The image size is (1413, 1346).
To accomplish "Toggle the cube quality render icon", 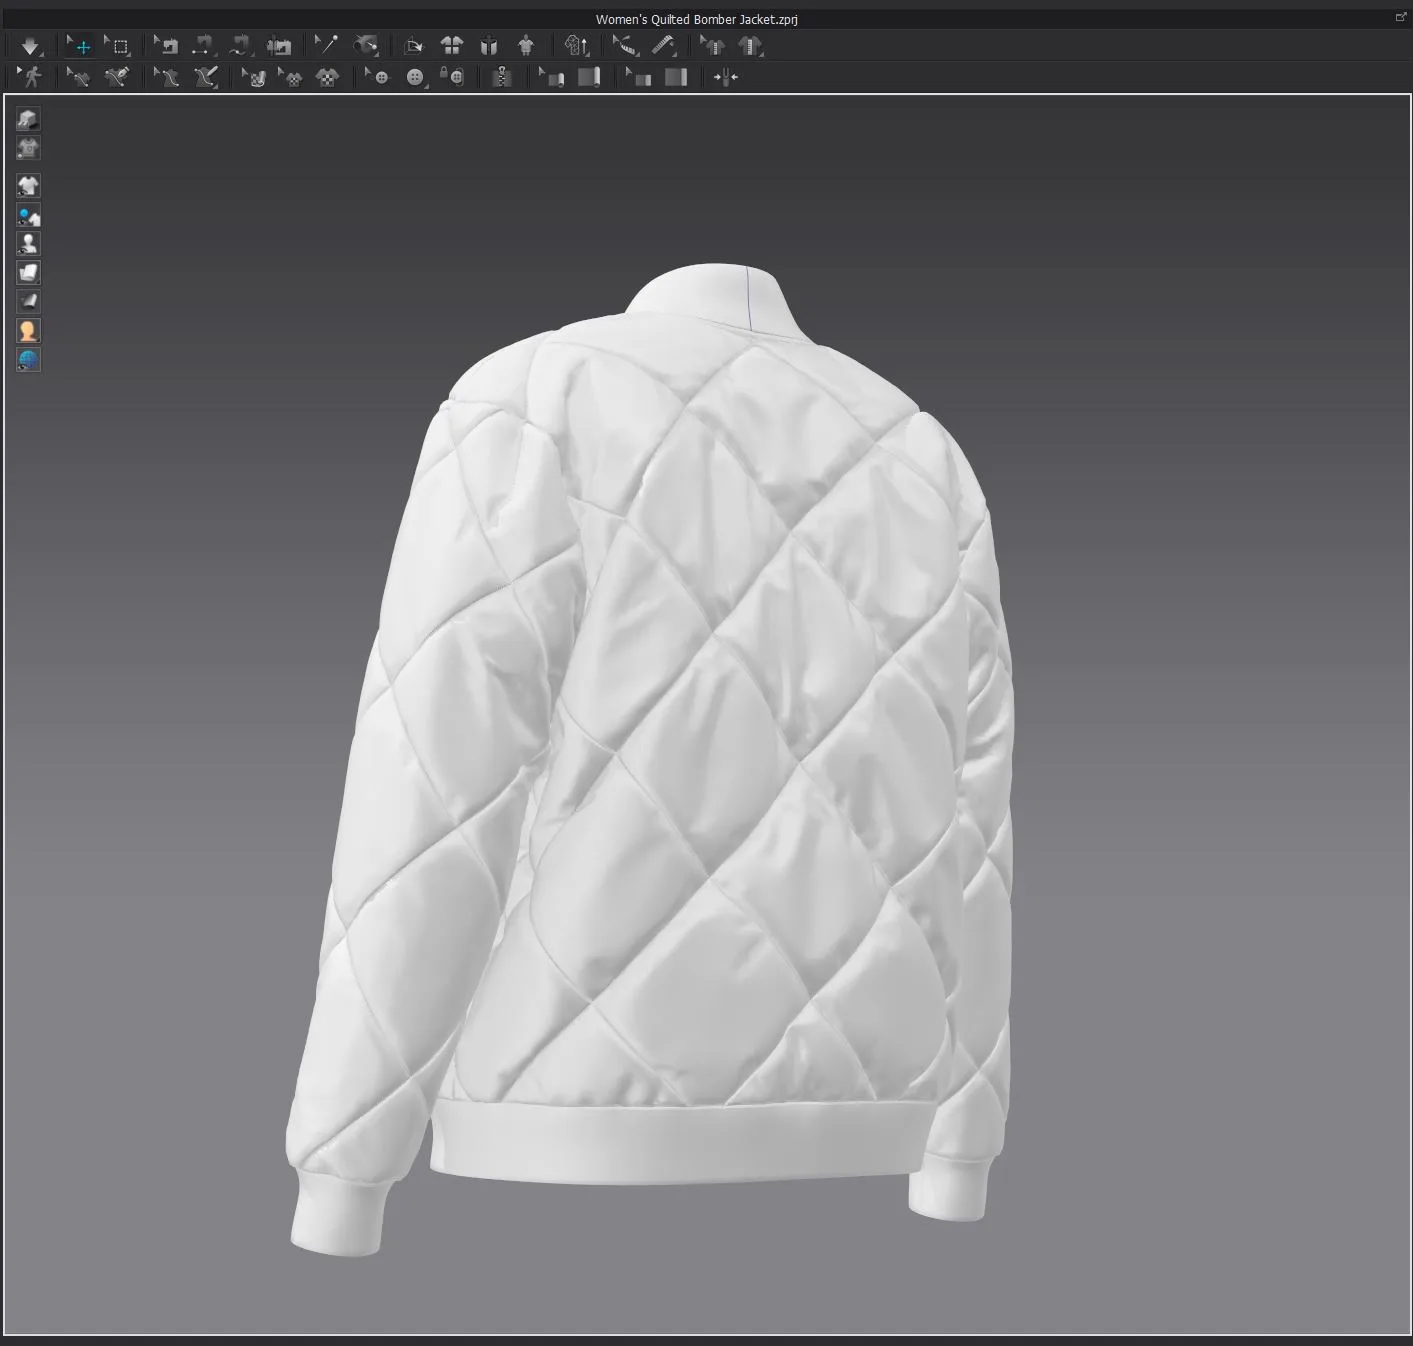I will click(28, 119).
